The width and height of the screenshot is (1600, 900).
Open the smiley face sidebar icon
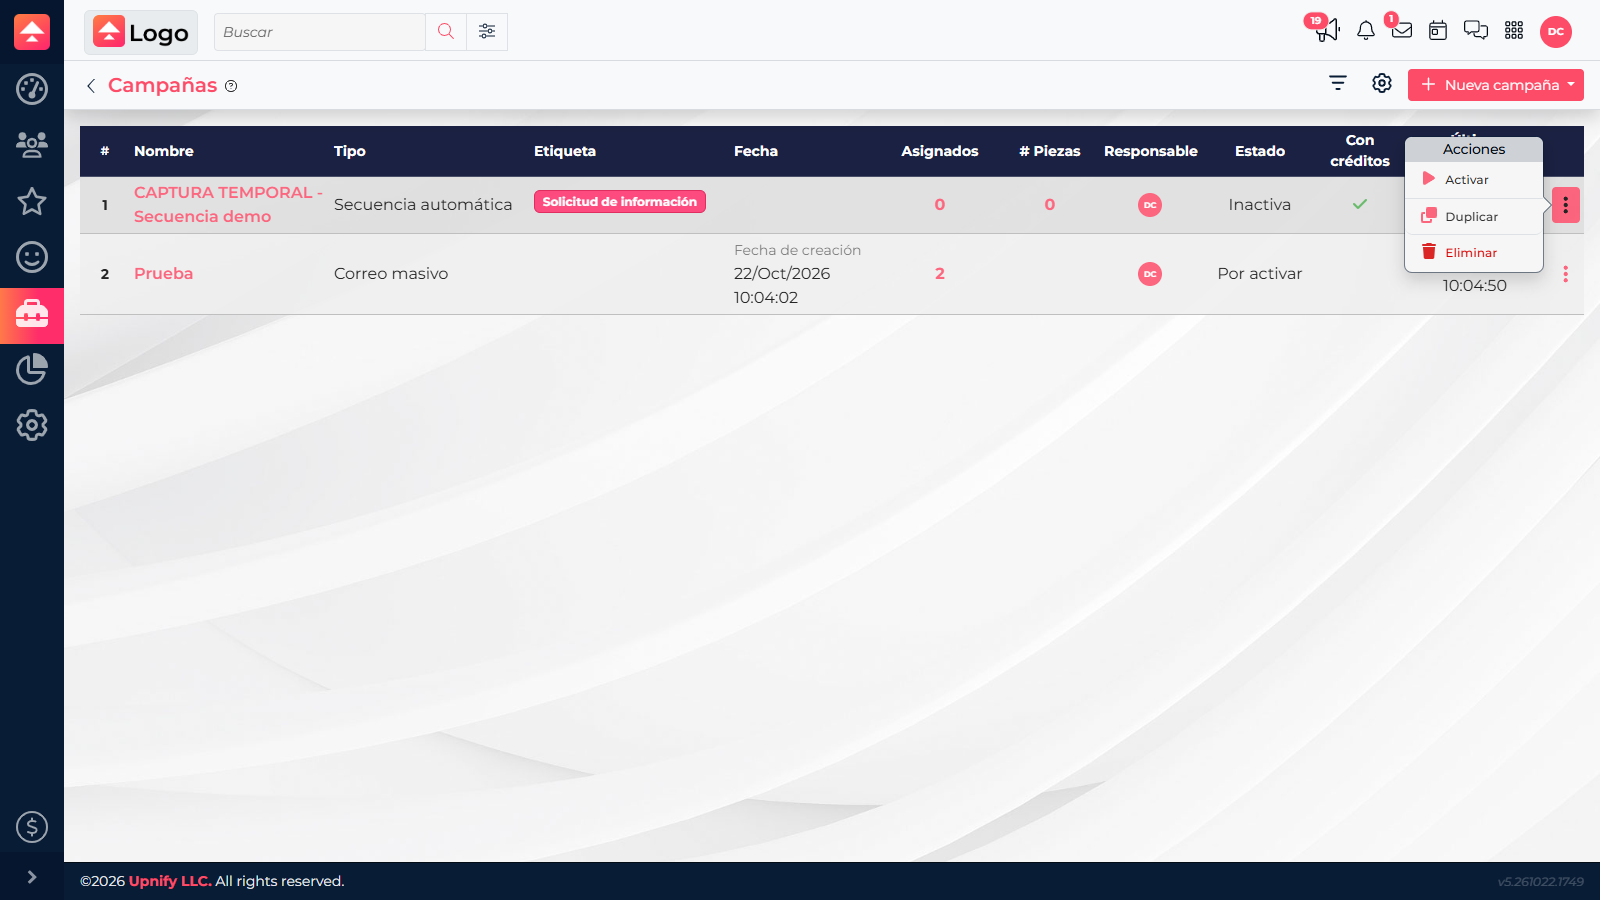[32, 257]
